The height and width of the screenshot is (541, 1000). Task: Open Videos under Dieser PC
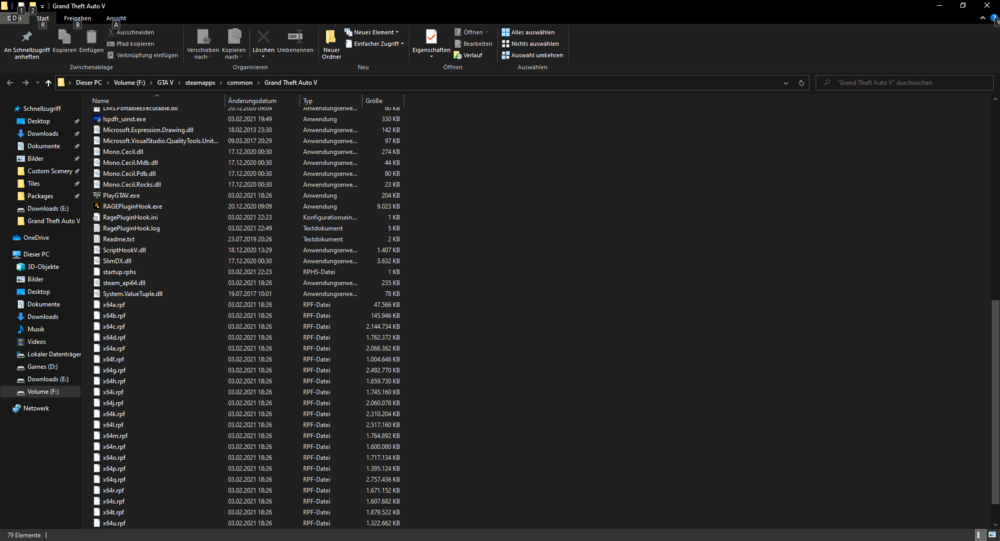pyautogui.click(x=36, y=341)
